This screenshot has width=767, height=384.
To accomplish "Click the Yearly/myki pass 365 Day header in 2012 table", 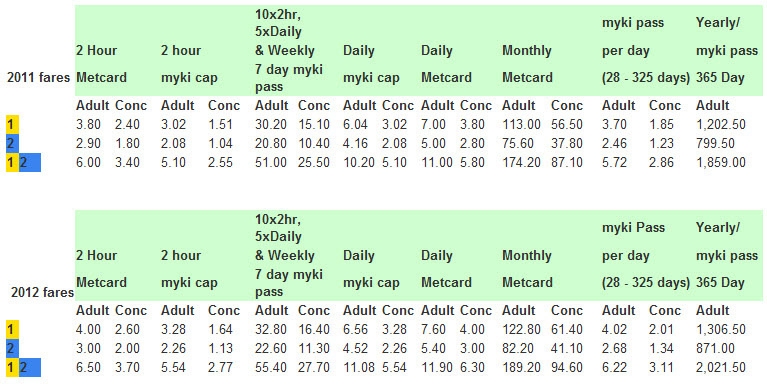I will click(x=727, y=255).
